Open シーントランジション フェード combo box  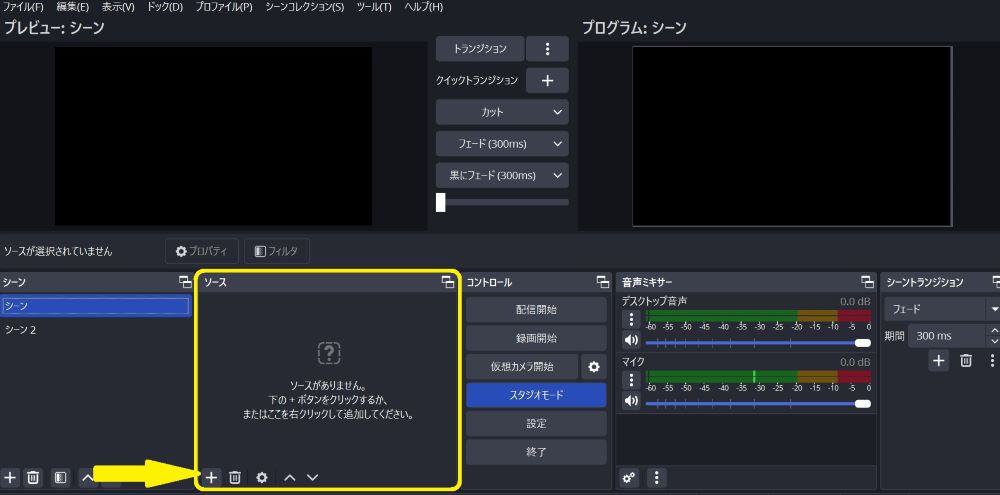tap(941, 309)
